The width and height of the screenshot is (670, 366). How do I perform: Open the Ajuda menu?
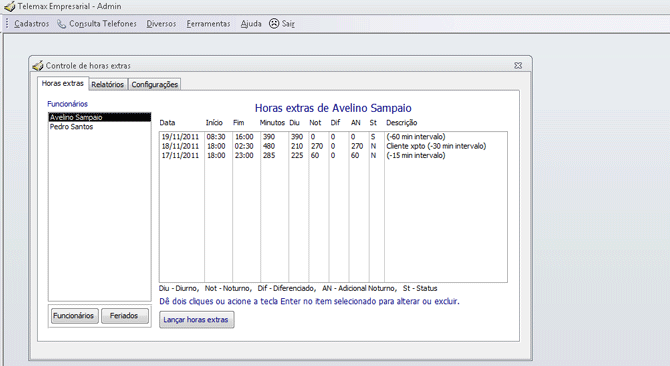point(251,23)
